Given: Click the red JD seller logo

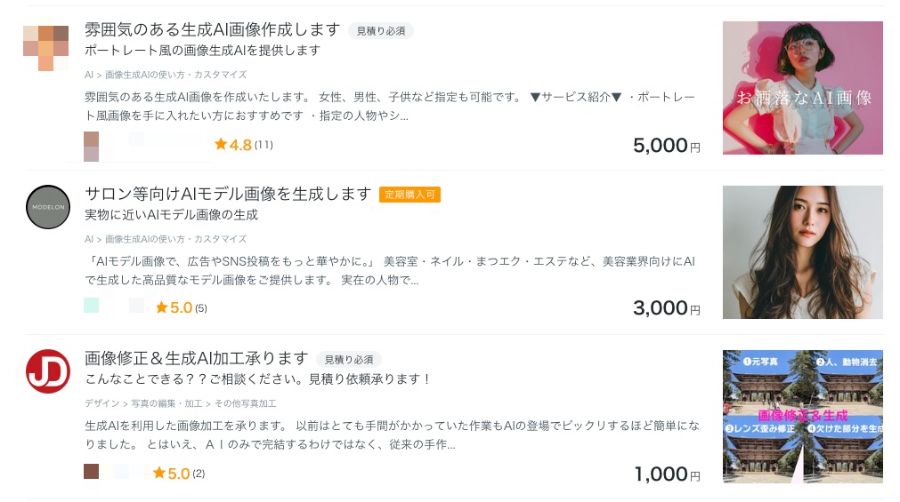Looking at the screenshot, I should [48, 372].
